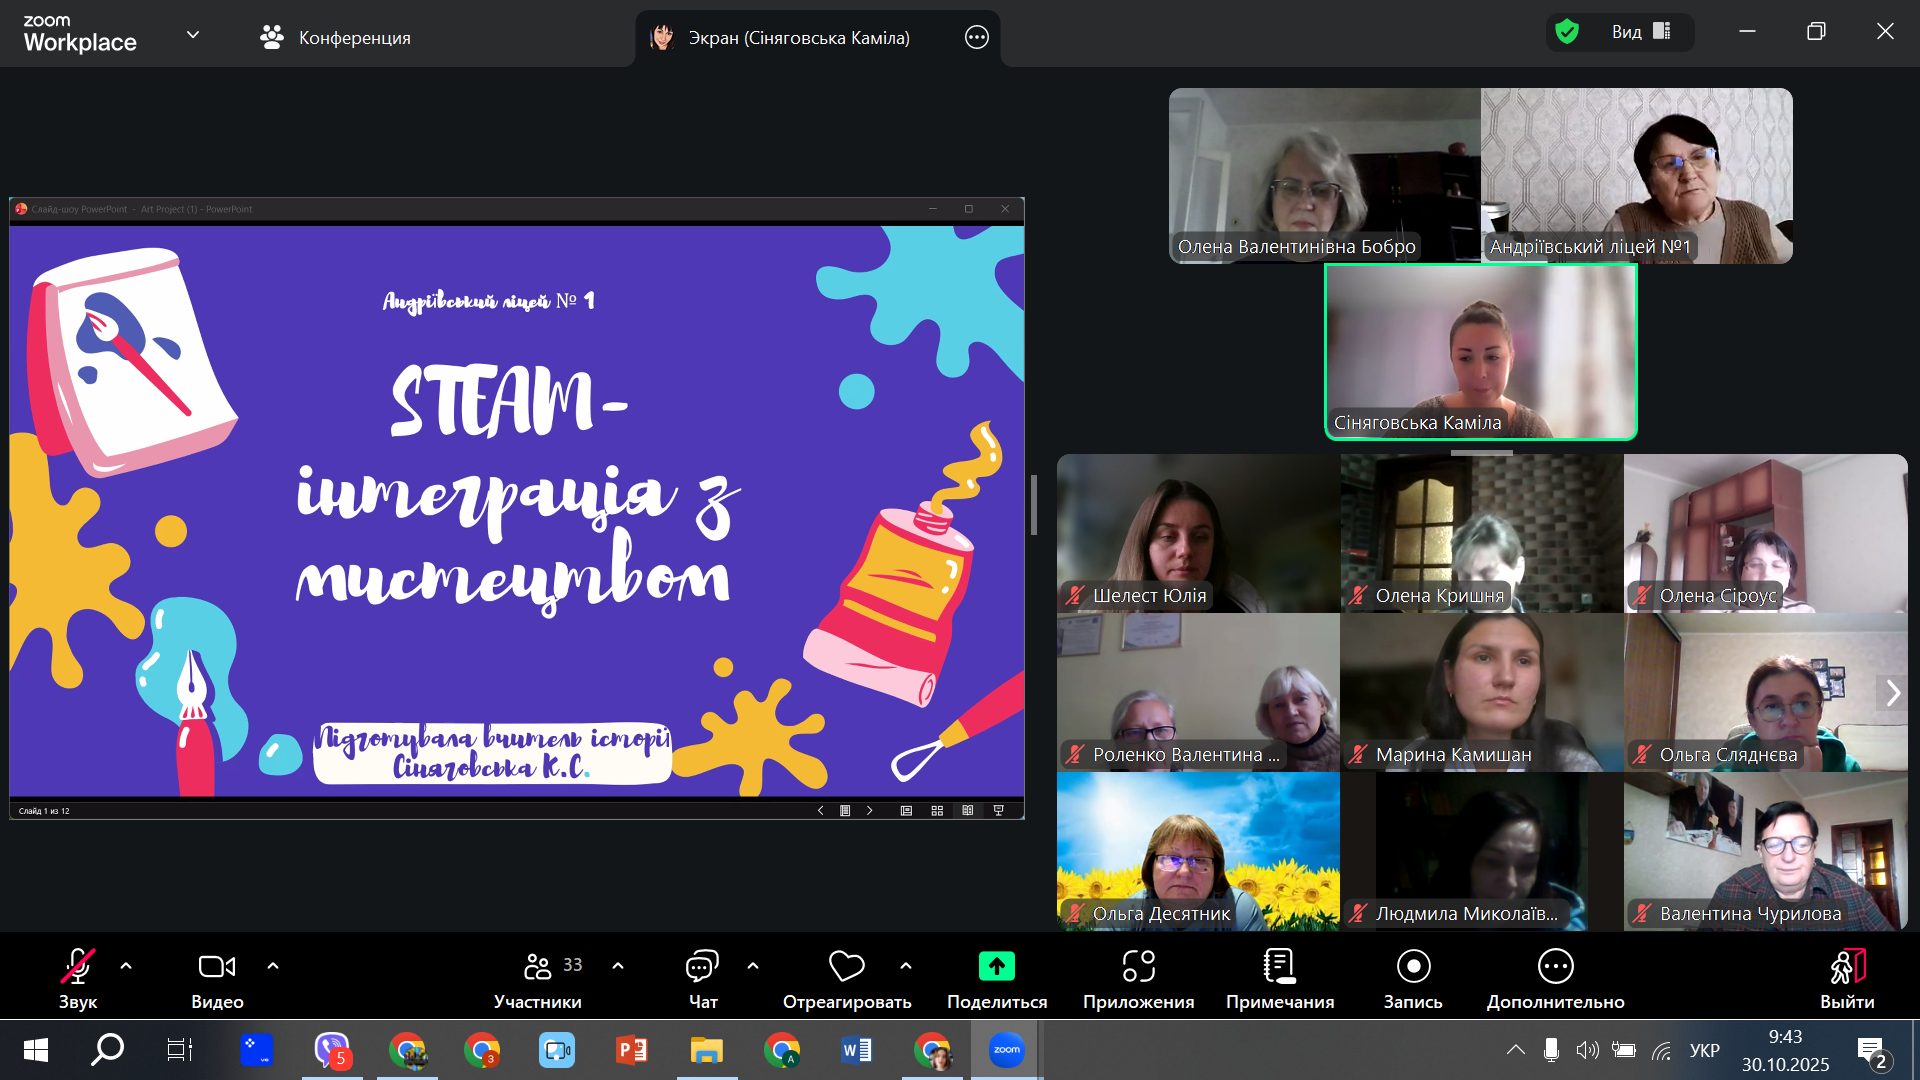
Task: Start recording with the Record button
Action: point(1413,967)
